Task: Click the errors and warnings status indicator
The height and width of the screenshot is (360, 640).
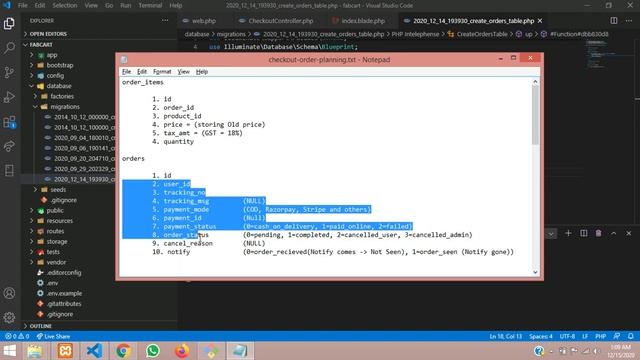Action: 17,336
